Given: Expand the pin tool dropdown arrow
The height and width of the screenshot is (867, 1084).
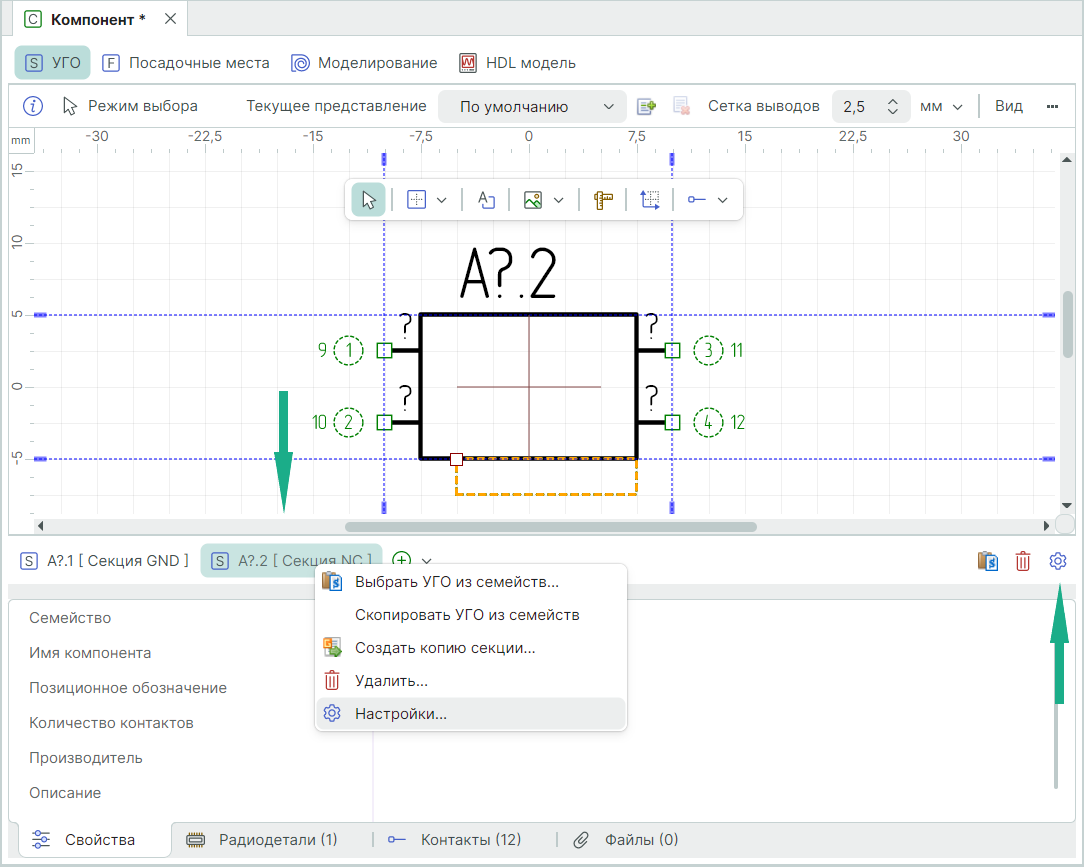Looking at the screenshot, I should pos(723,200).
